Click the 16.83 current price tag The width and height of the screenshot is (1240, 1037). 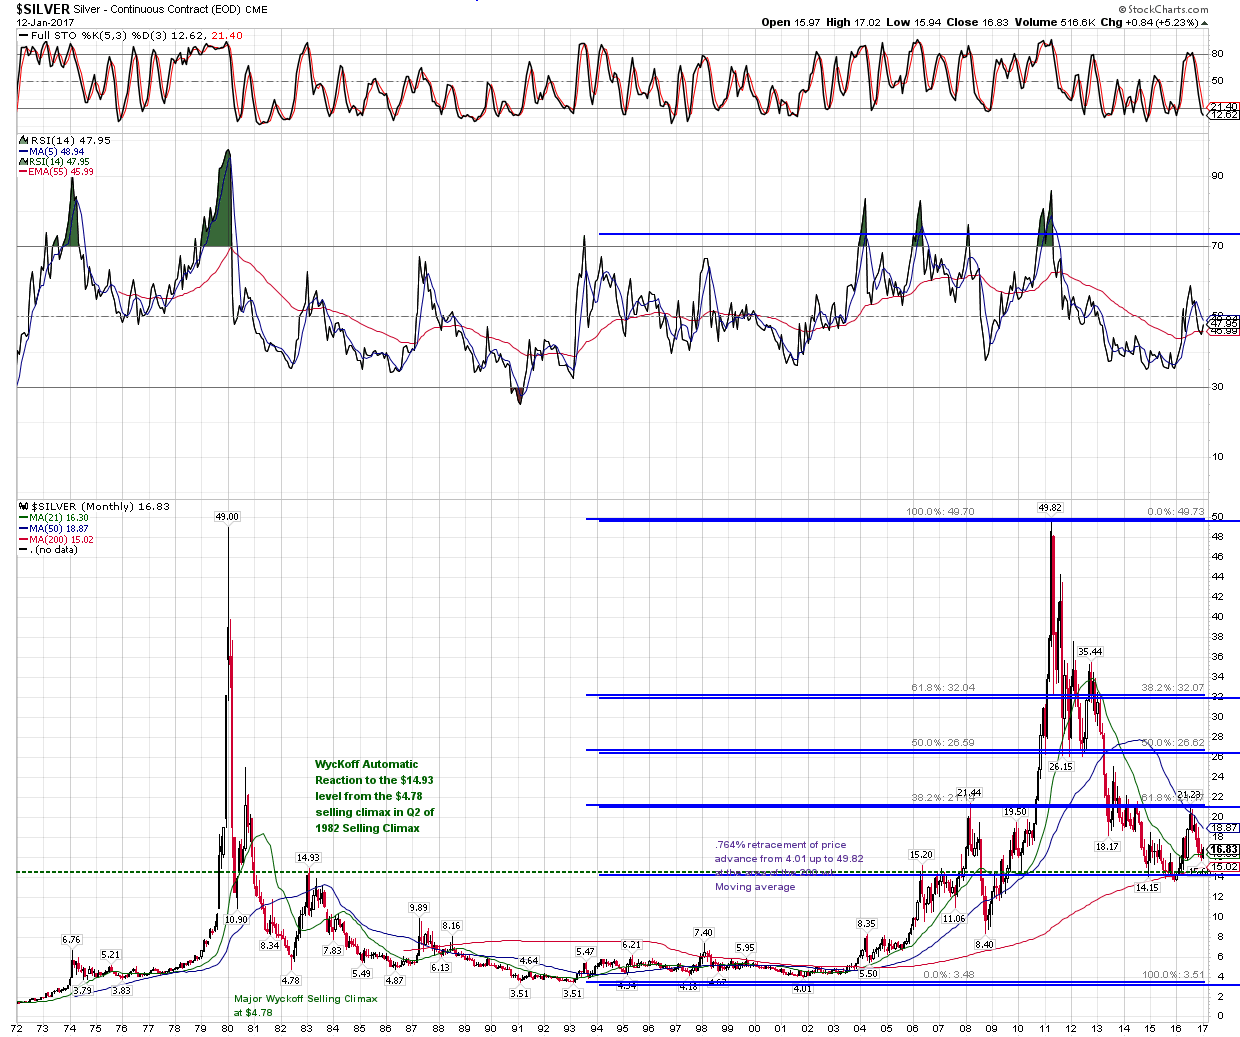point(1223,849)
